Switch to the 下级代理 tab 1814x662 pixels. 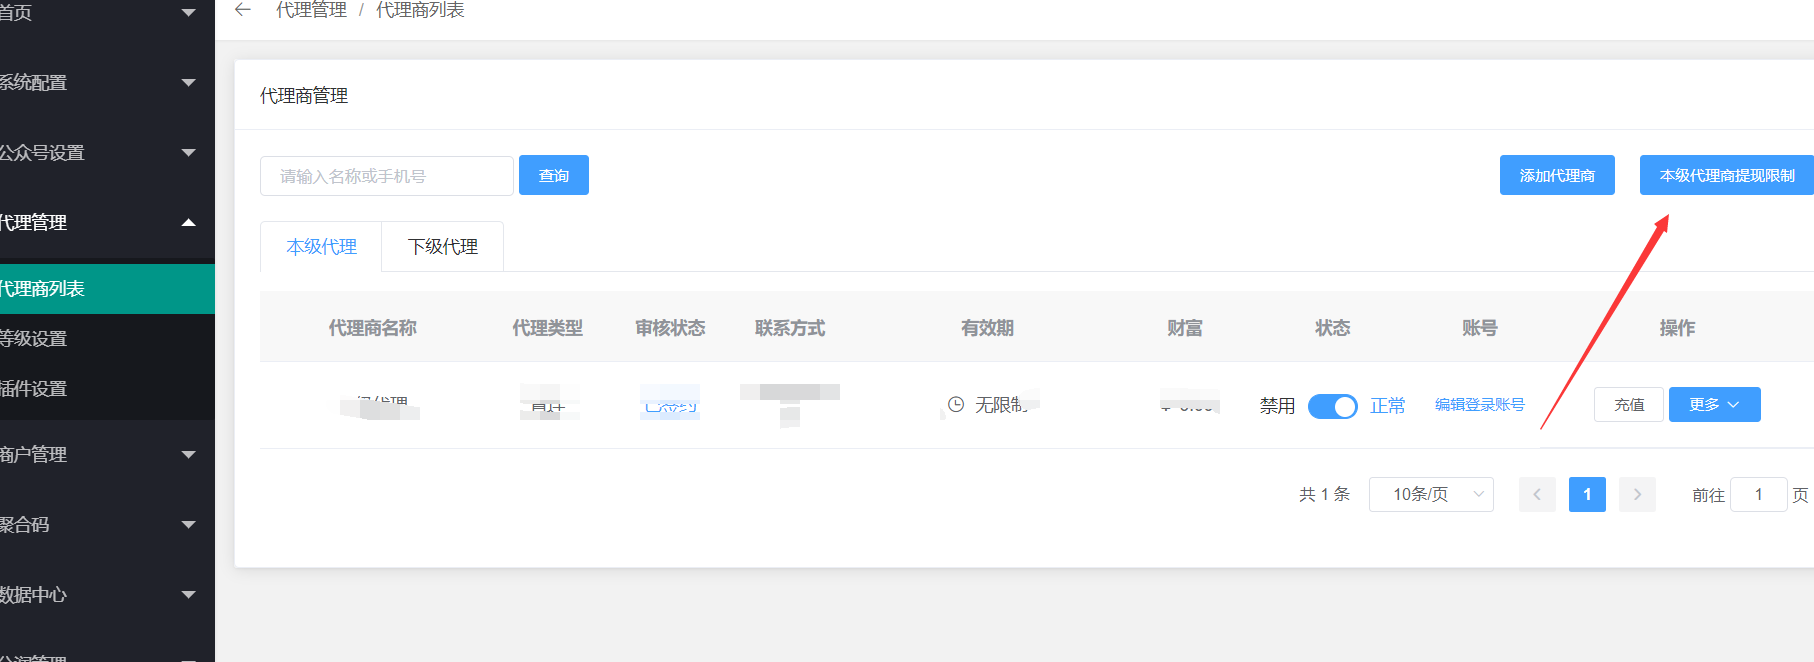click(x=443, y=247)
